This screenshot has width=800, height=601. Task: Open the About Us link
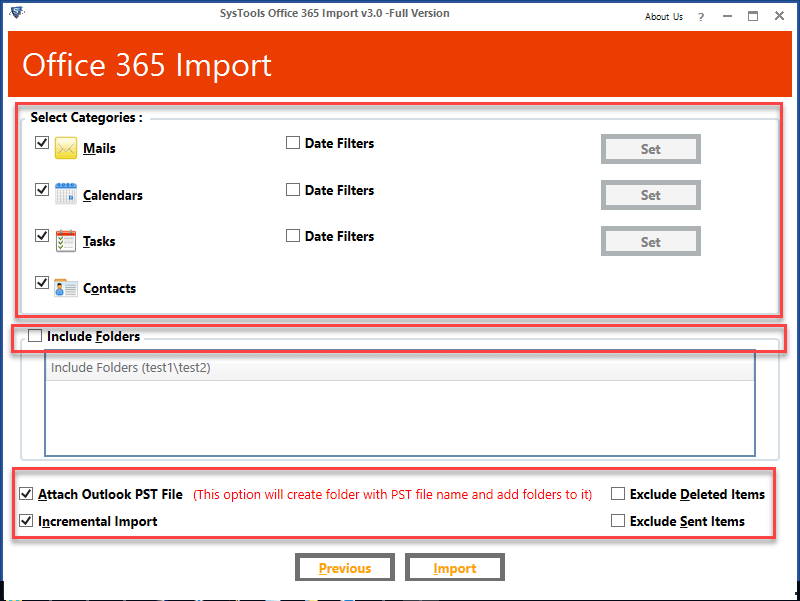663,17
